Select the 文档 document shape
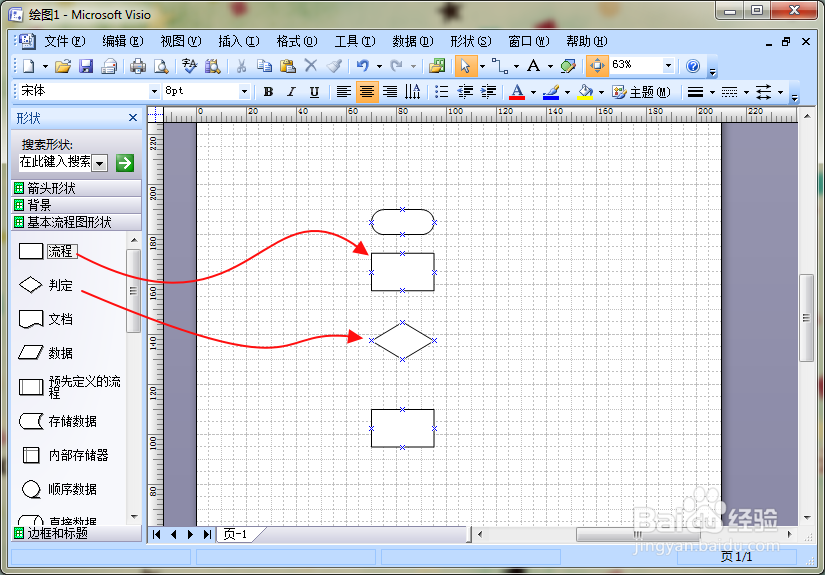This screenshot has width=825, height=575. point(46,319)
